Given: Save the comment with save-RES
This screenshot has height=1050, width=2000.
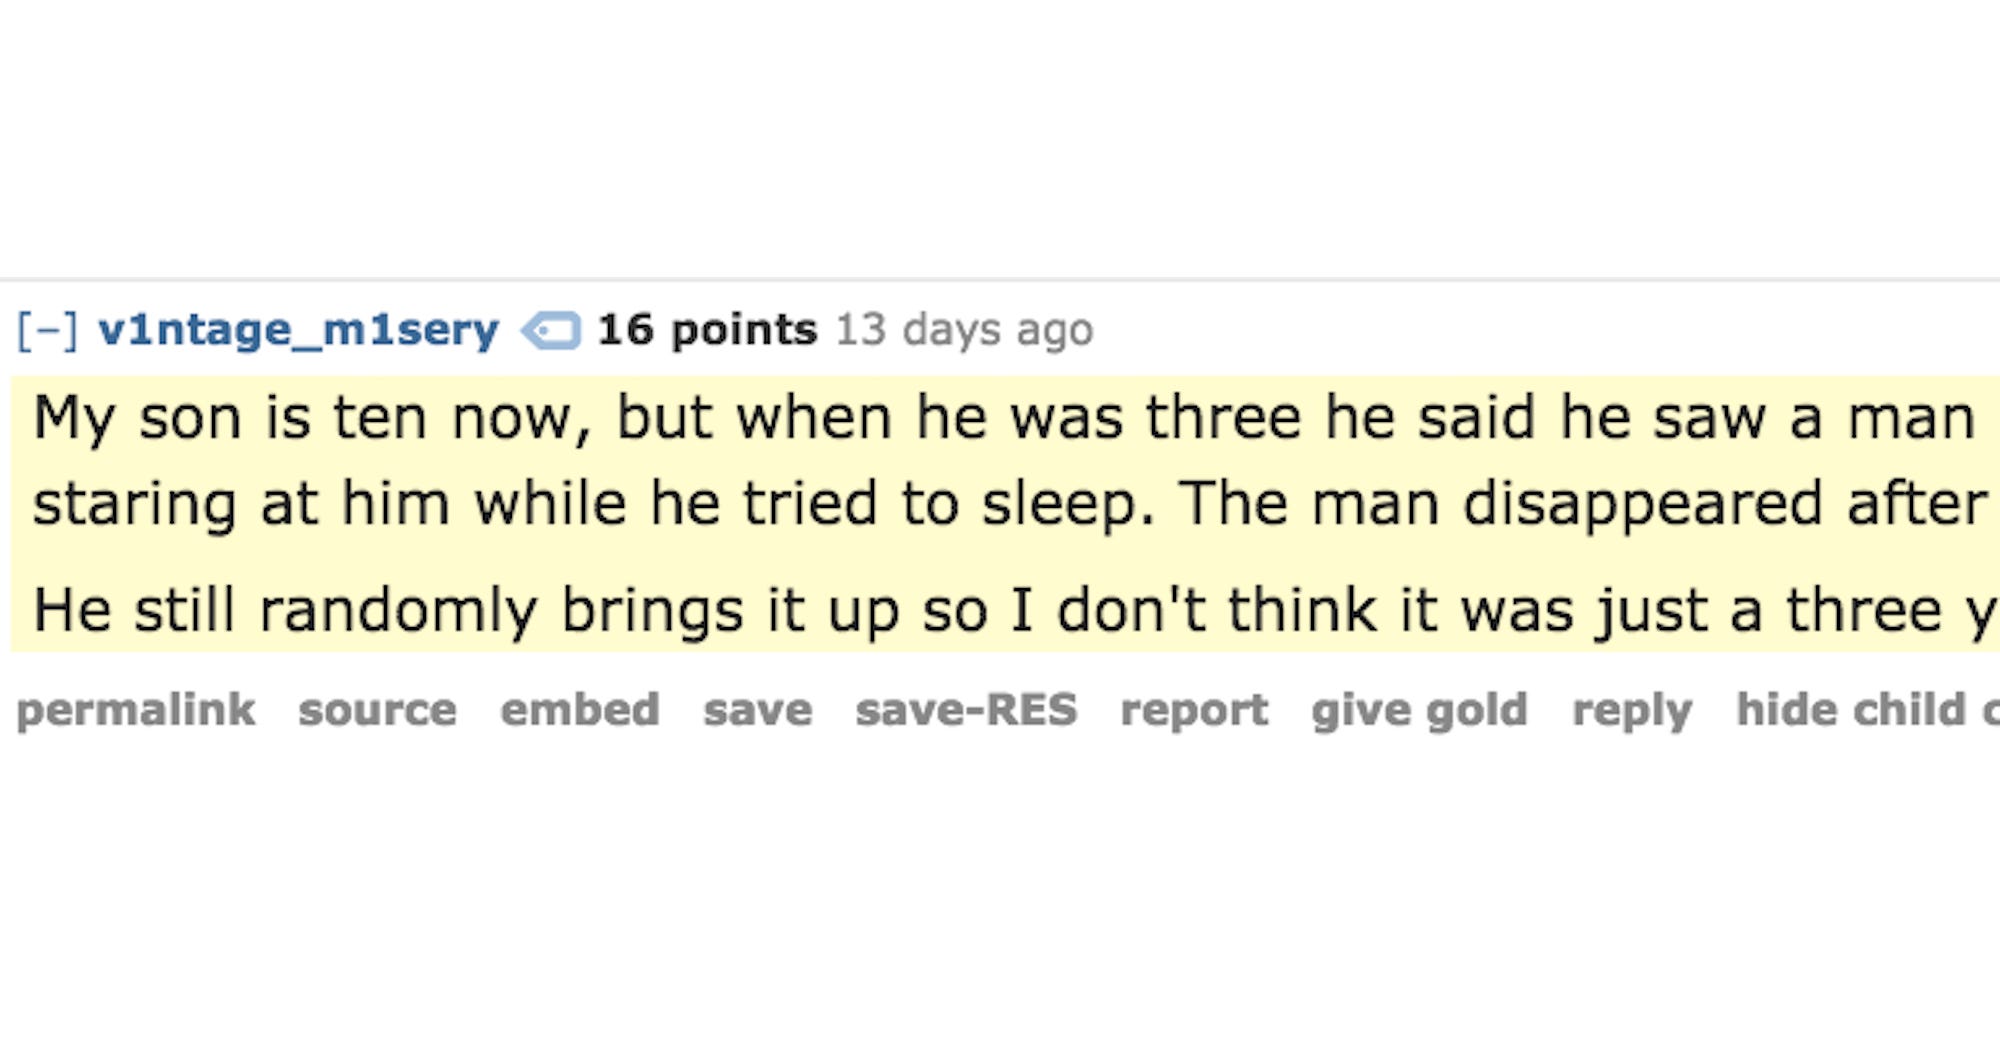Looking at the screenshot, I should pyautogui.click(x=966, y=710).
